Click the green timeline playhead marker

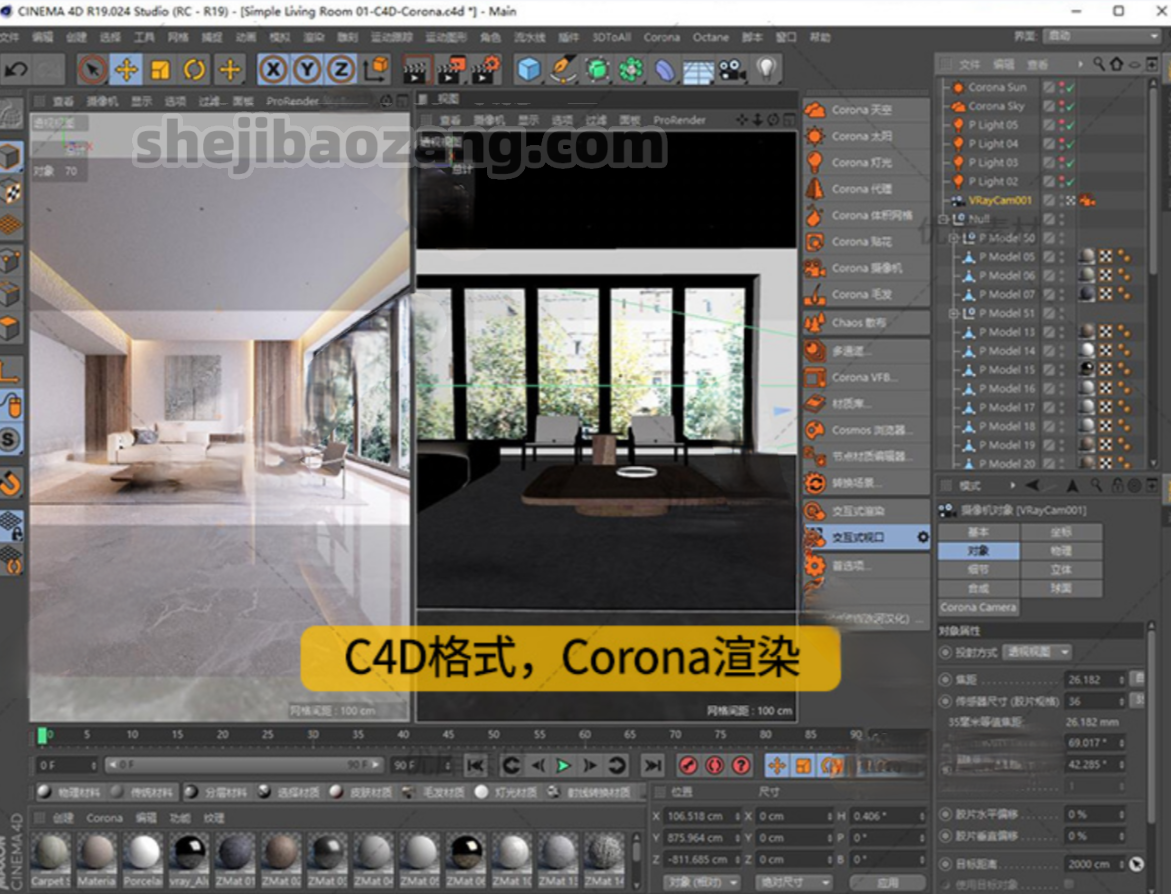tap(42, 736)
